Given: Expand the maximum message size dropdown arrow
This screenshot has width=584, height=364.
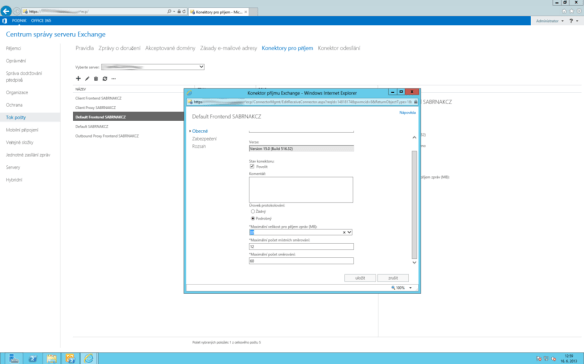Looking at the screenshot, I should 349,232.
